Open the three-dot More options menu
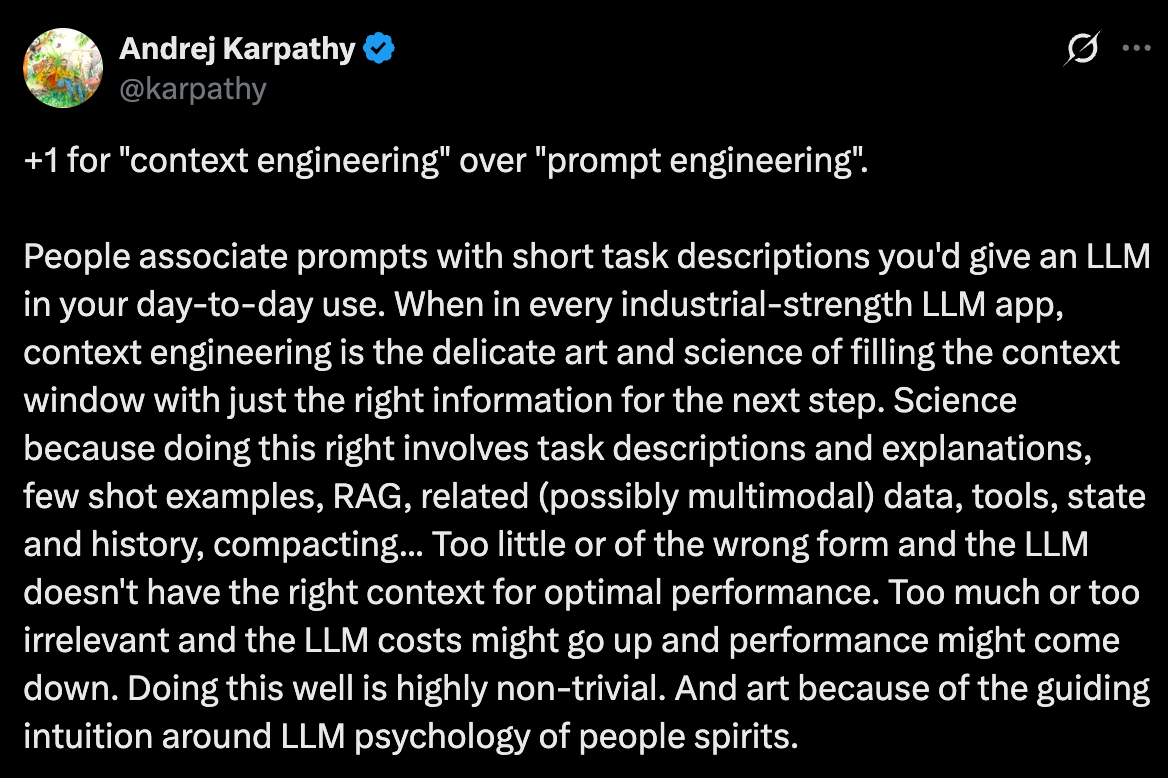The image size is (1168, 778). 1135,49
